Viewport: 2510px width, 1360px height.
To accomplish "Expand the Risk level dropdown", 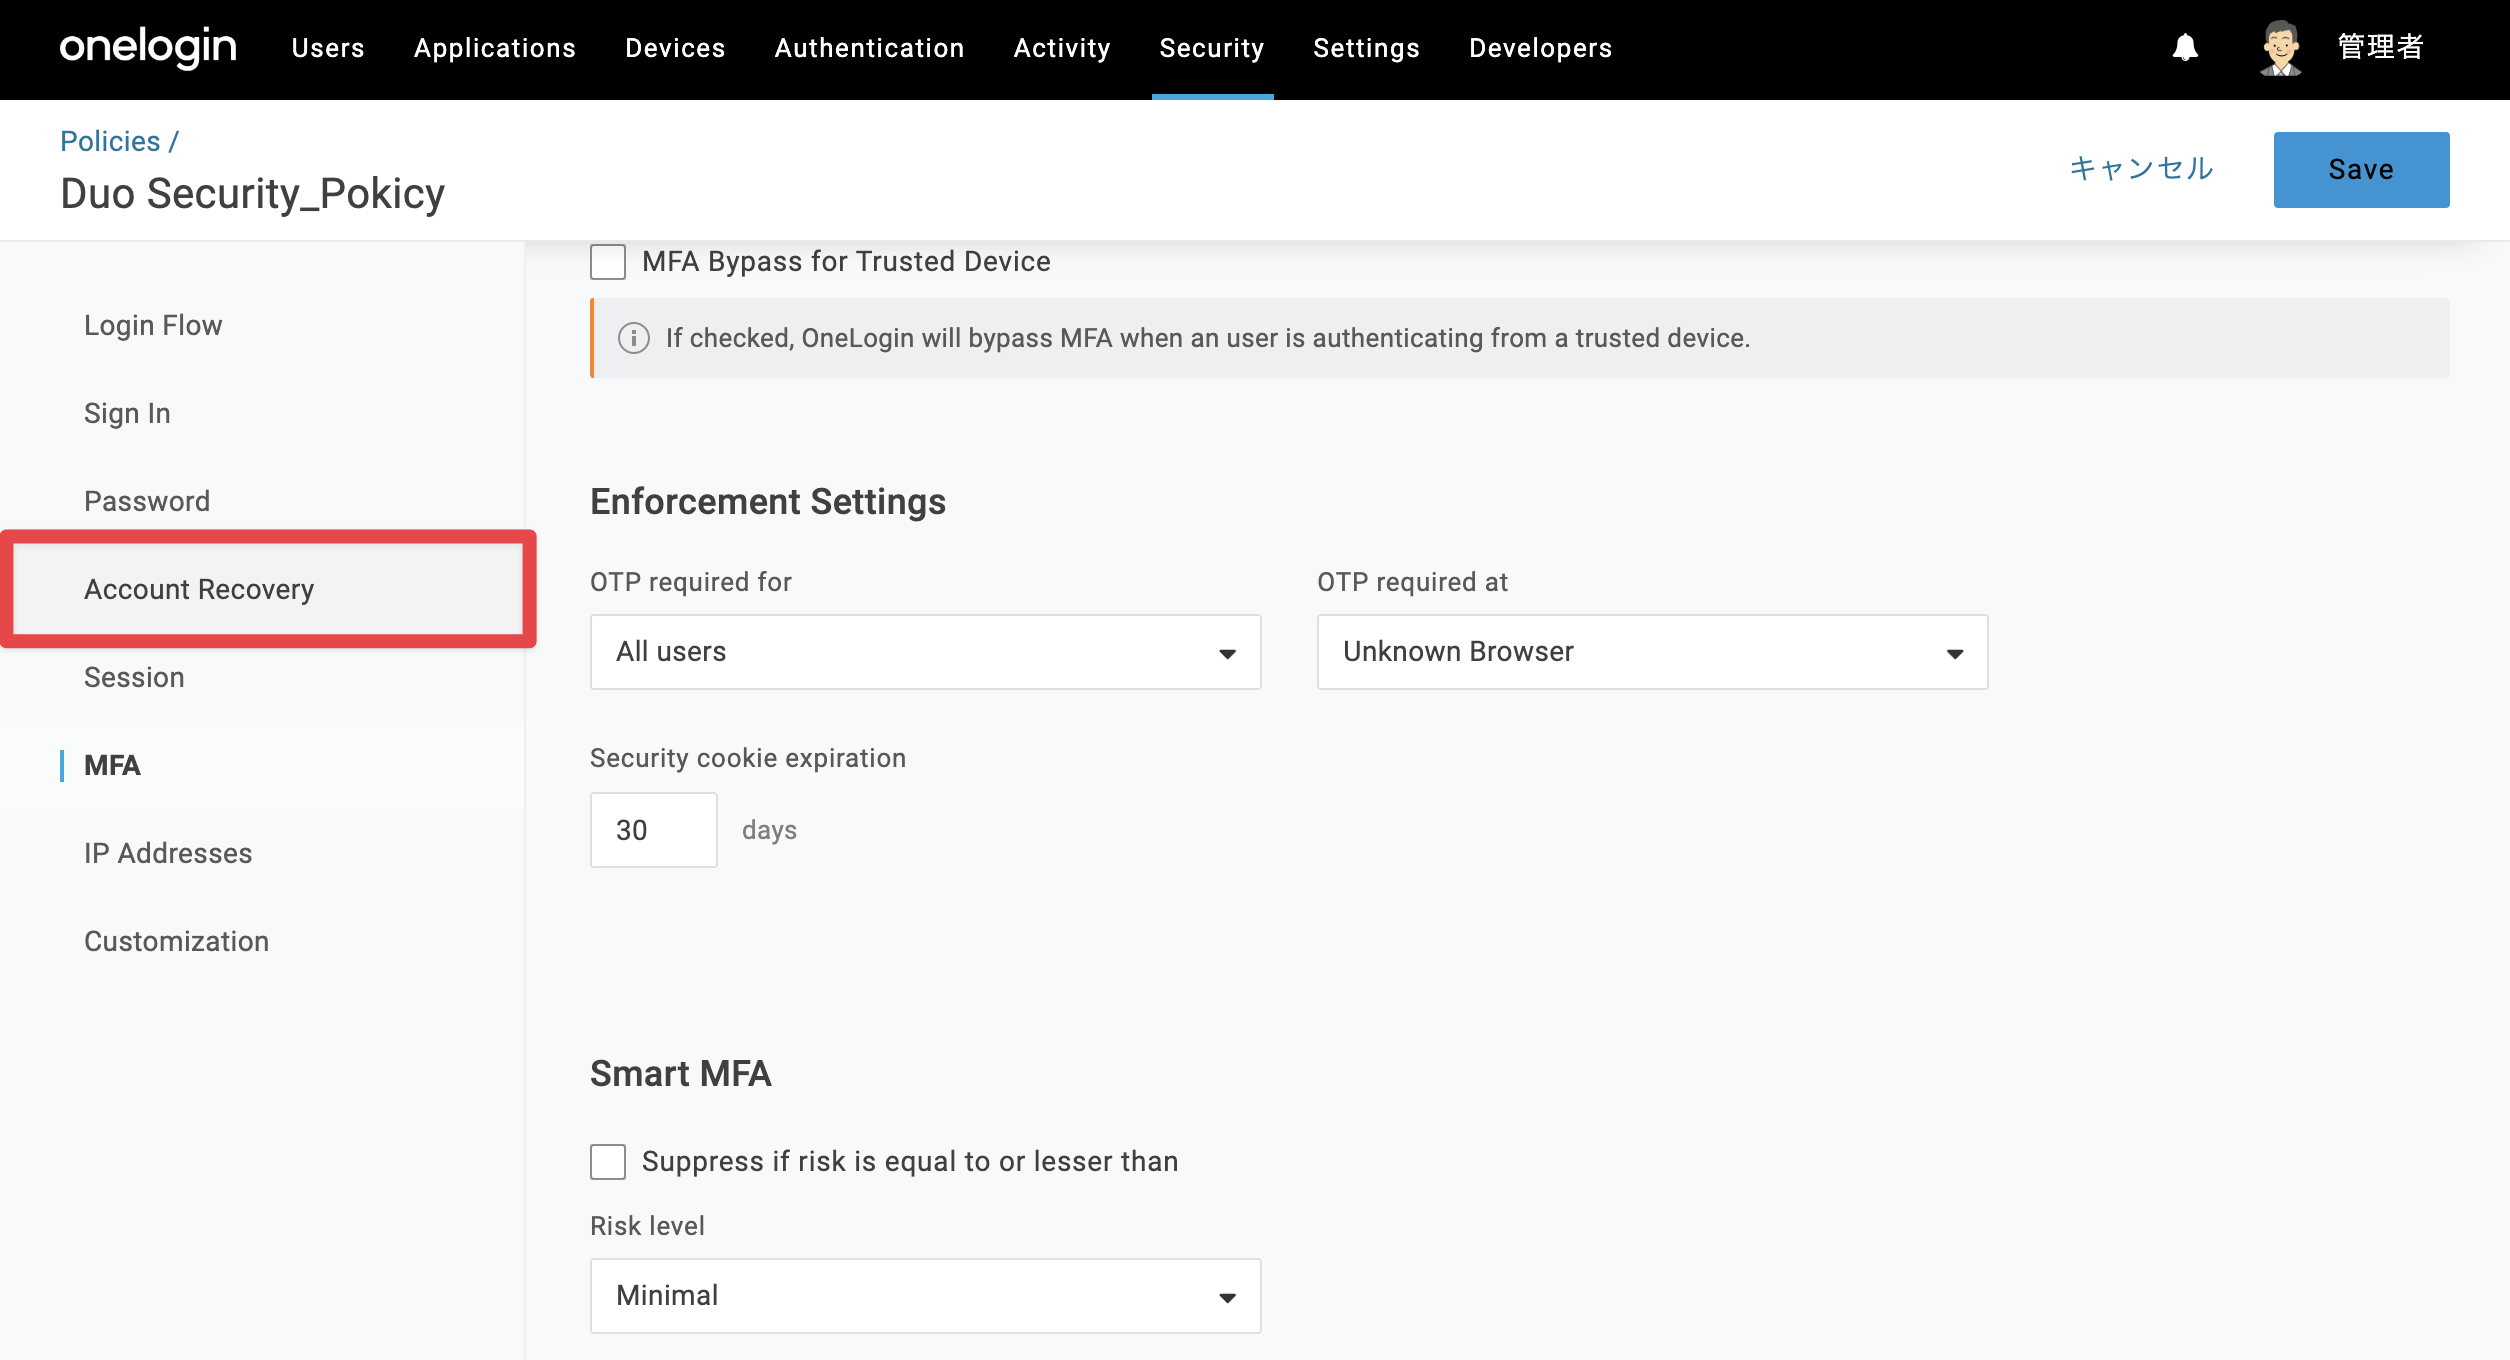I will point(926,1296).
